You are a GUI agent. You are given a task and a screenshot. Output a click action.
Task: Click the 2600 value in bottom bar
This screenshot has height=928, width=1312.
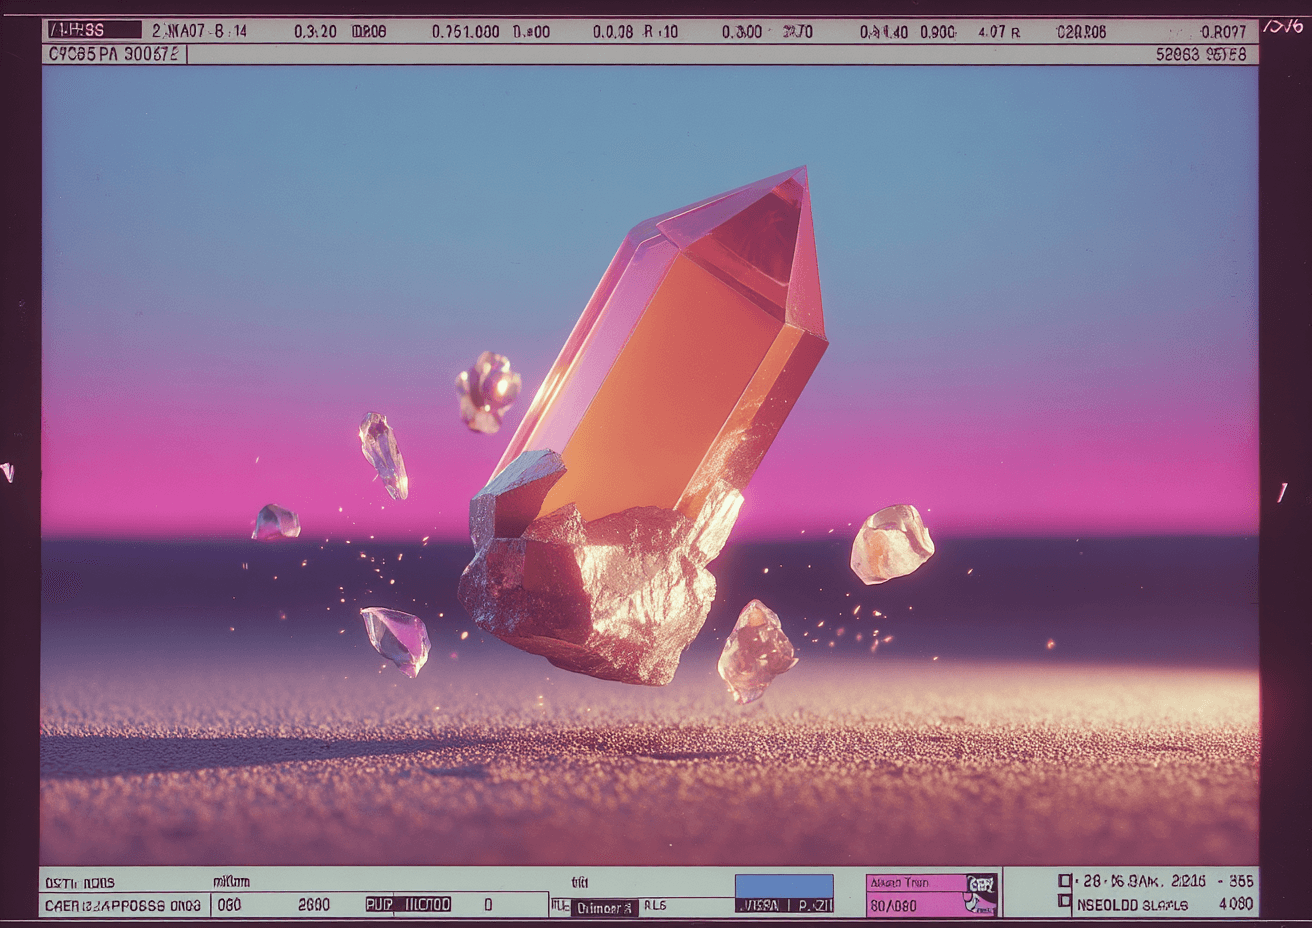(314, 905)
